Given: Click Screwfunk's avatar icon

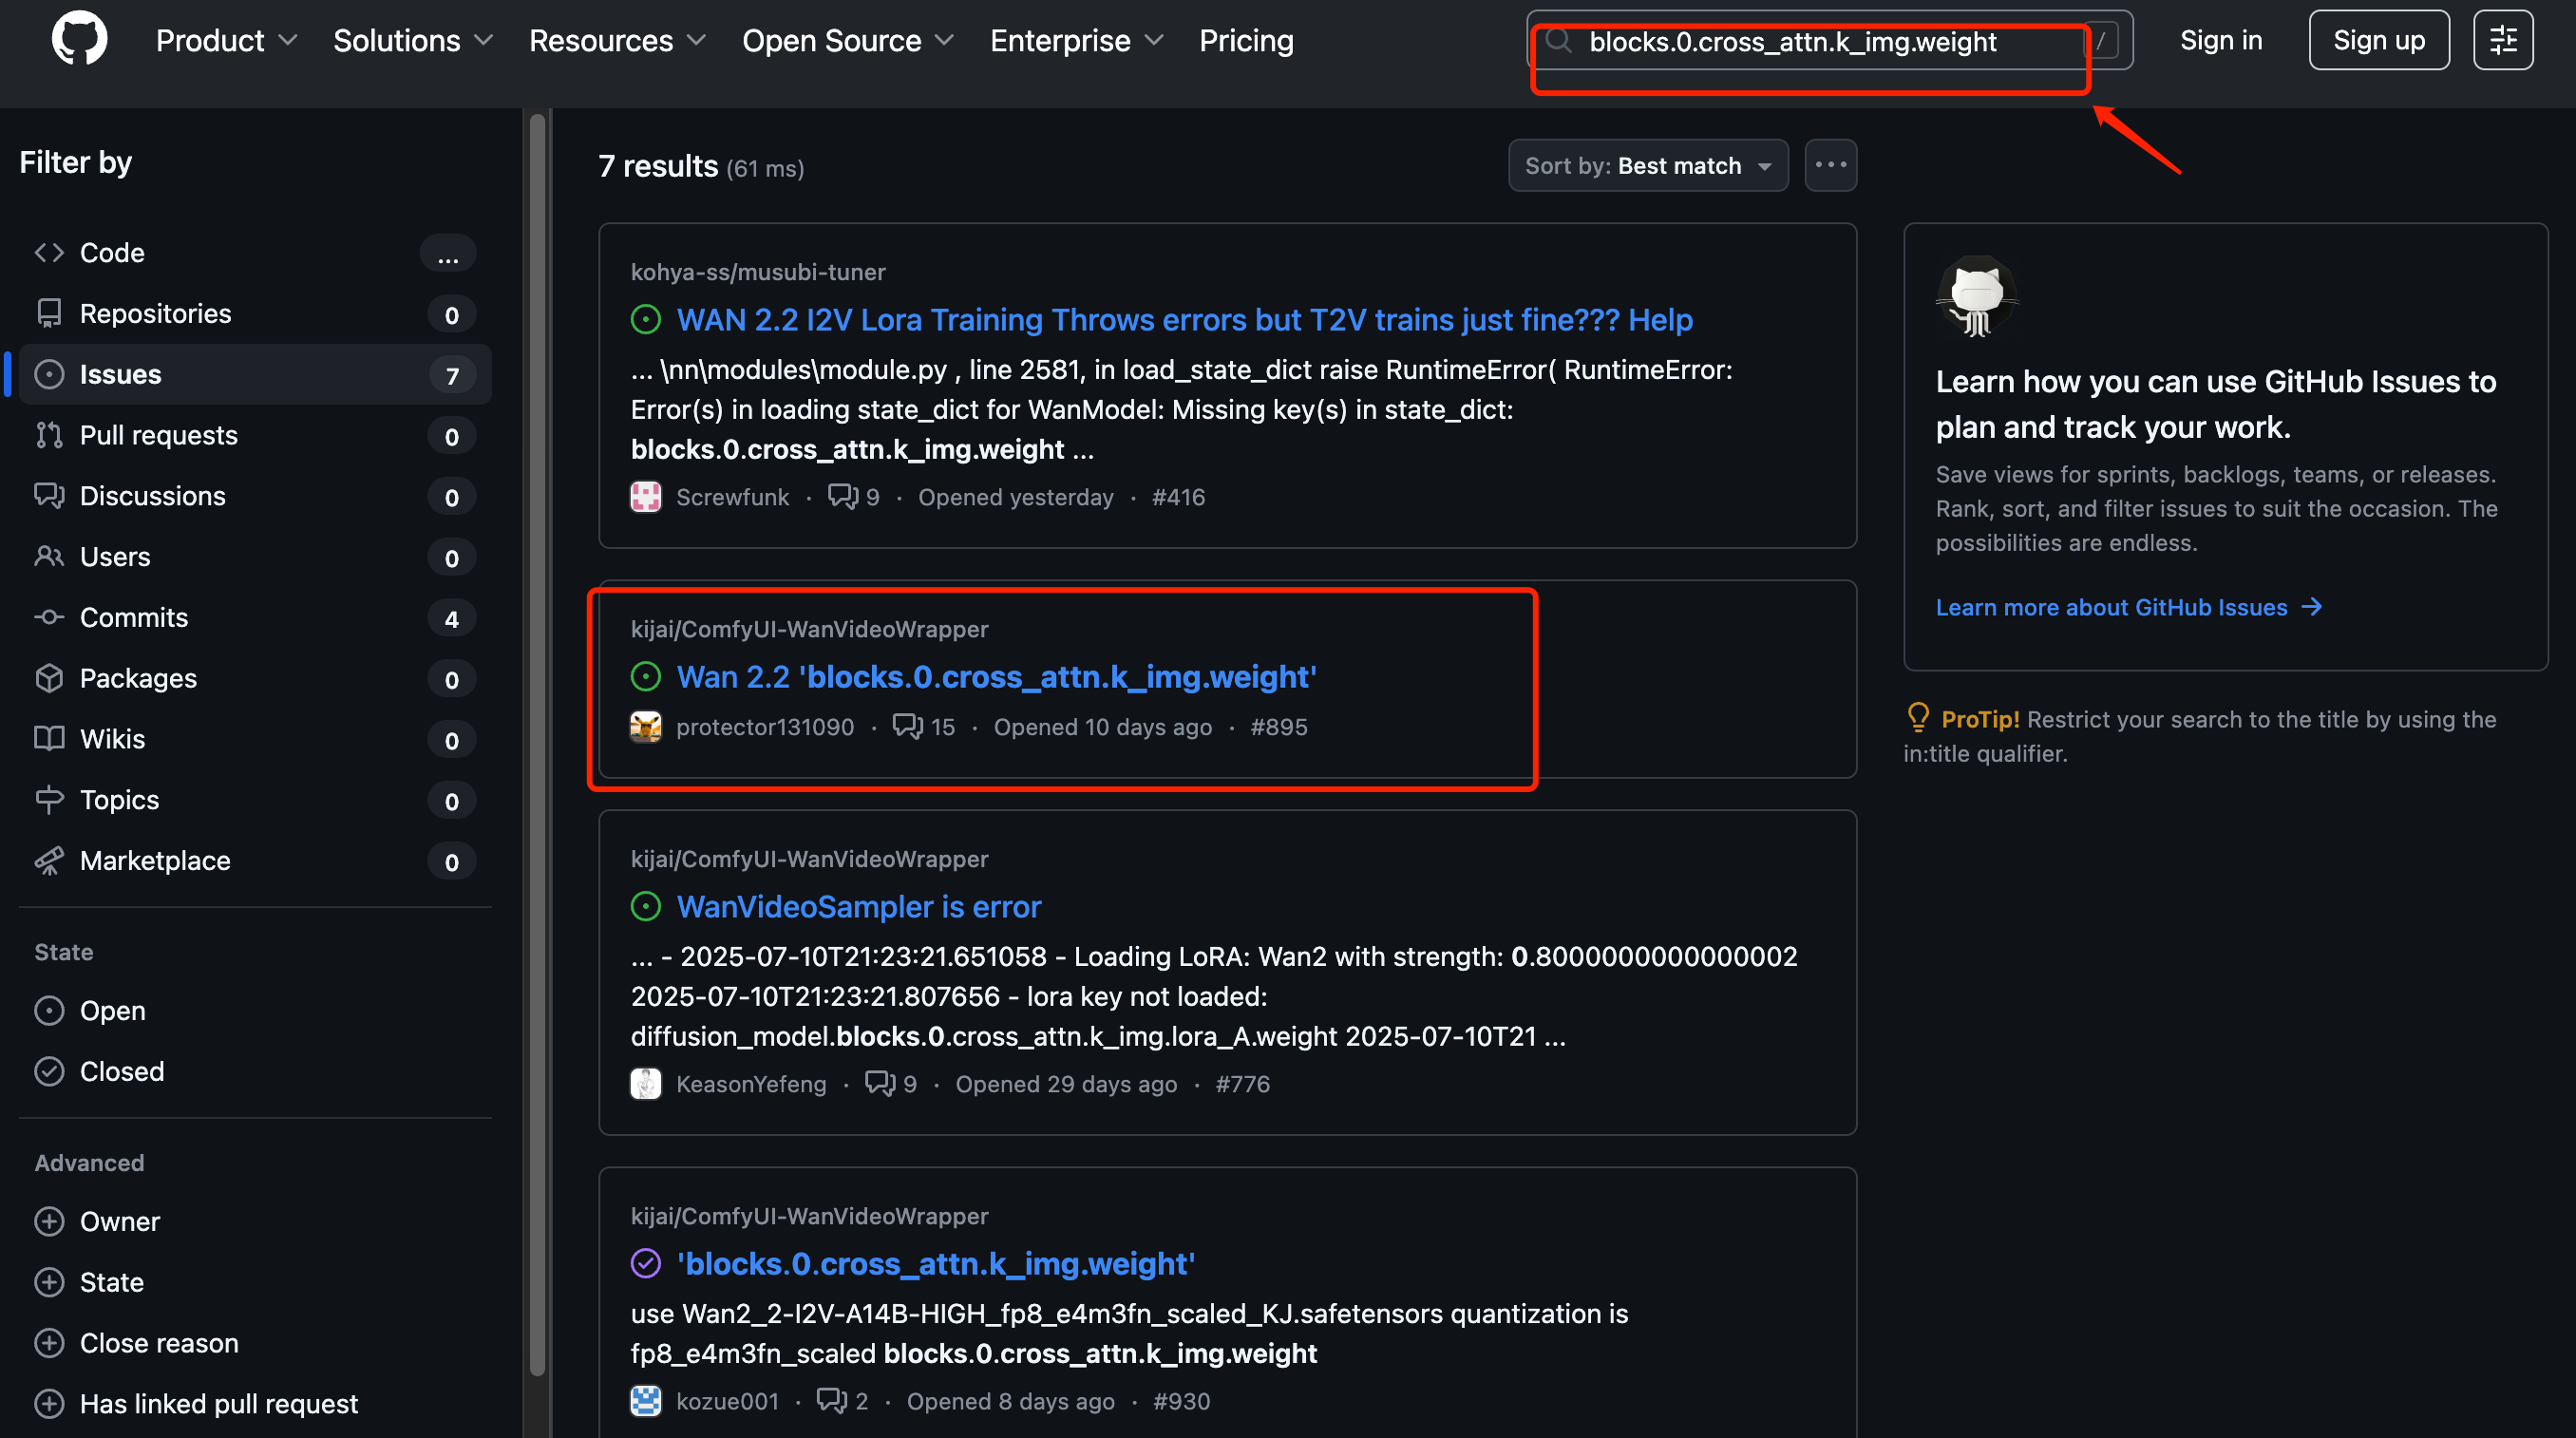Looking at the screenshot, I should point(646,497).
